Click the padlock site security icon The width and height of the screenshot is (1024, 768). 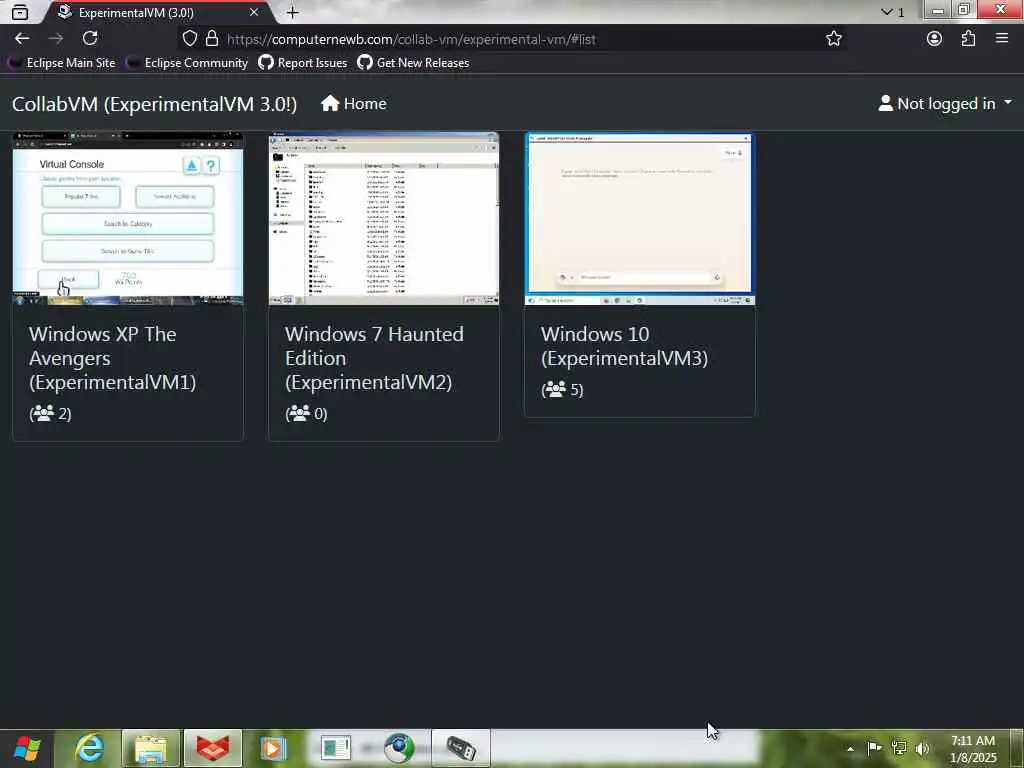point(212,39)
